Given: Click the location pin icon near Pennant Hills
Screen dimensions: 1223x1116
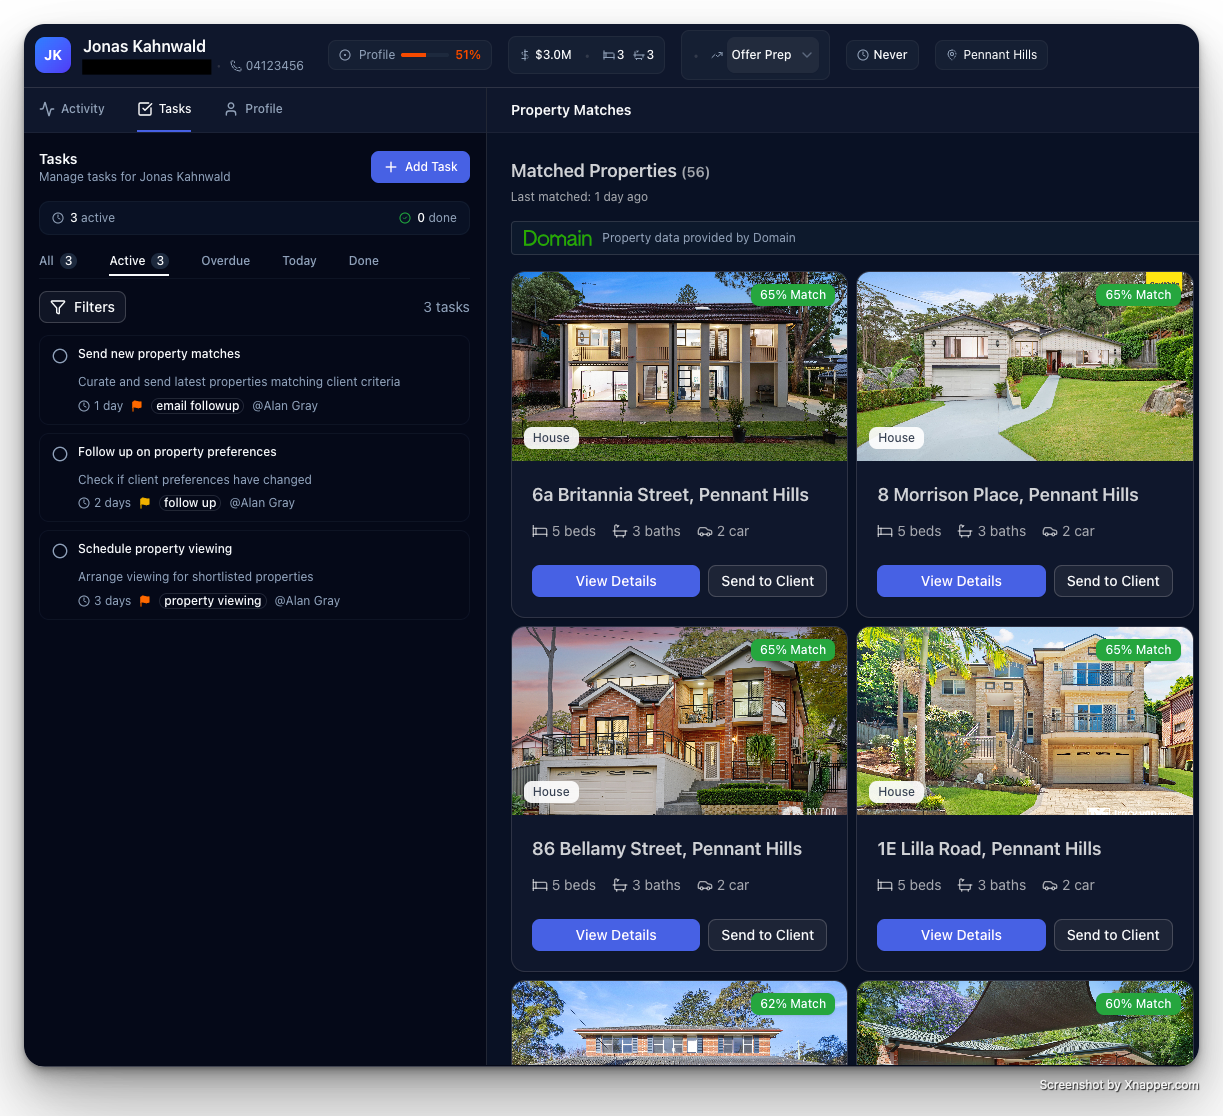Looking at the screenshot, I should (951, 55).
